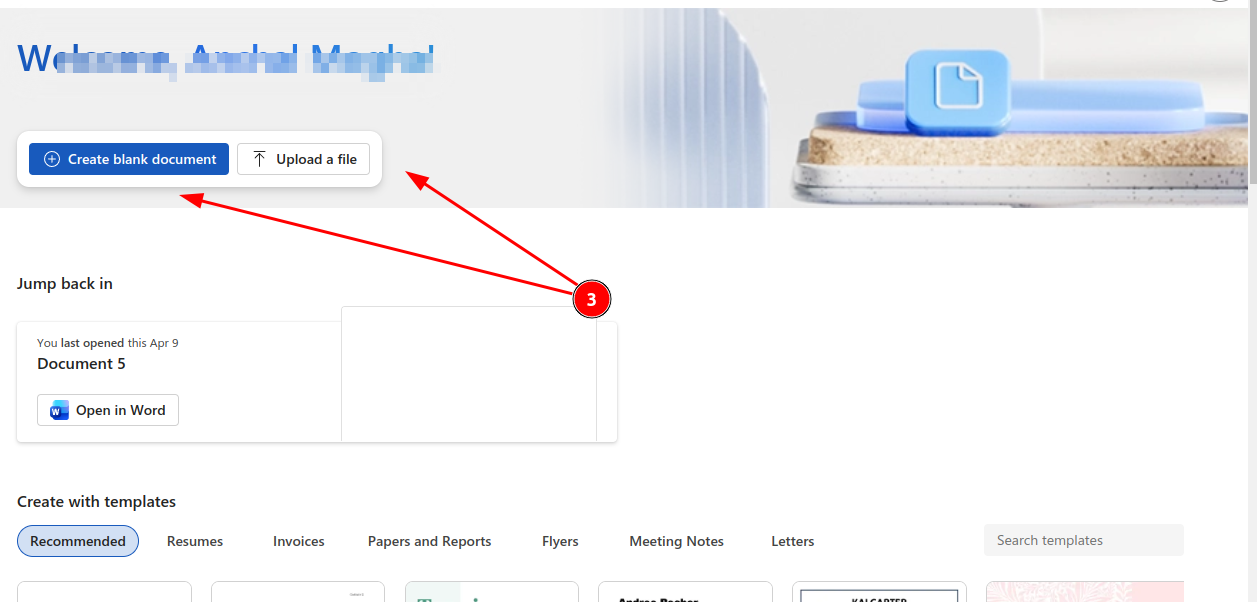Viewport: 1257px width, 602px height.
Task: Select the Recommended templates tab
Action: coord(78,541)
